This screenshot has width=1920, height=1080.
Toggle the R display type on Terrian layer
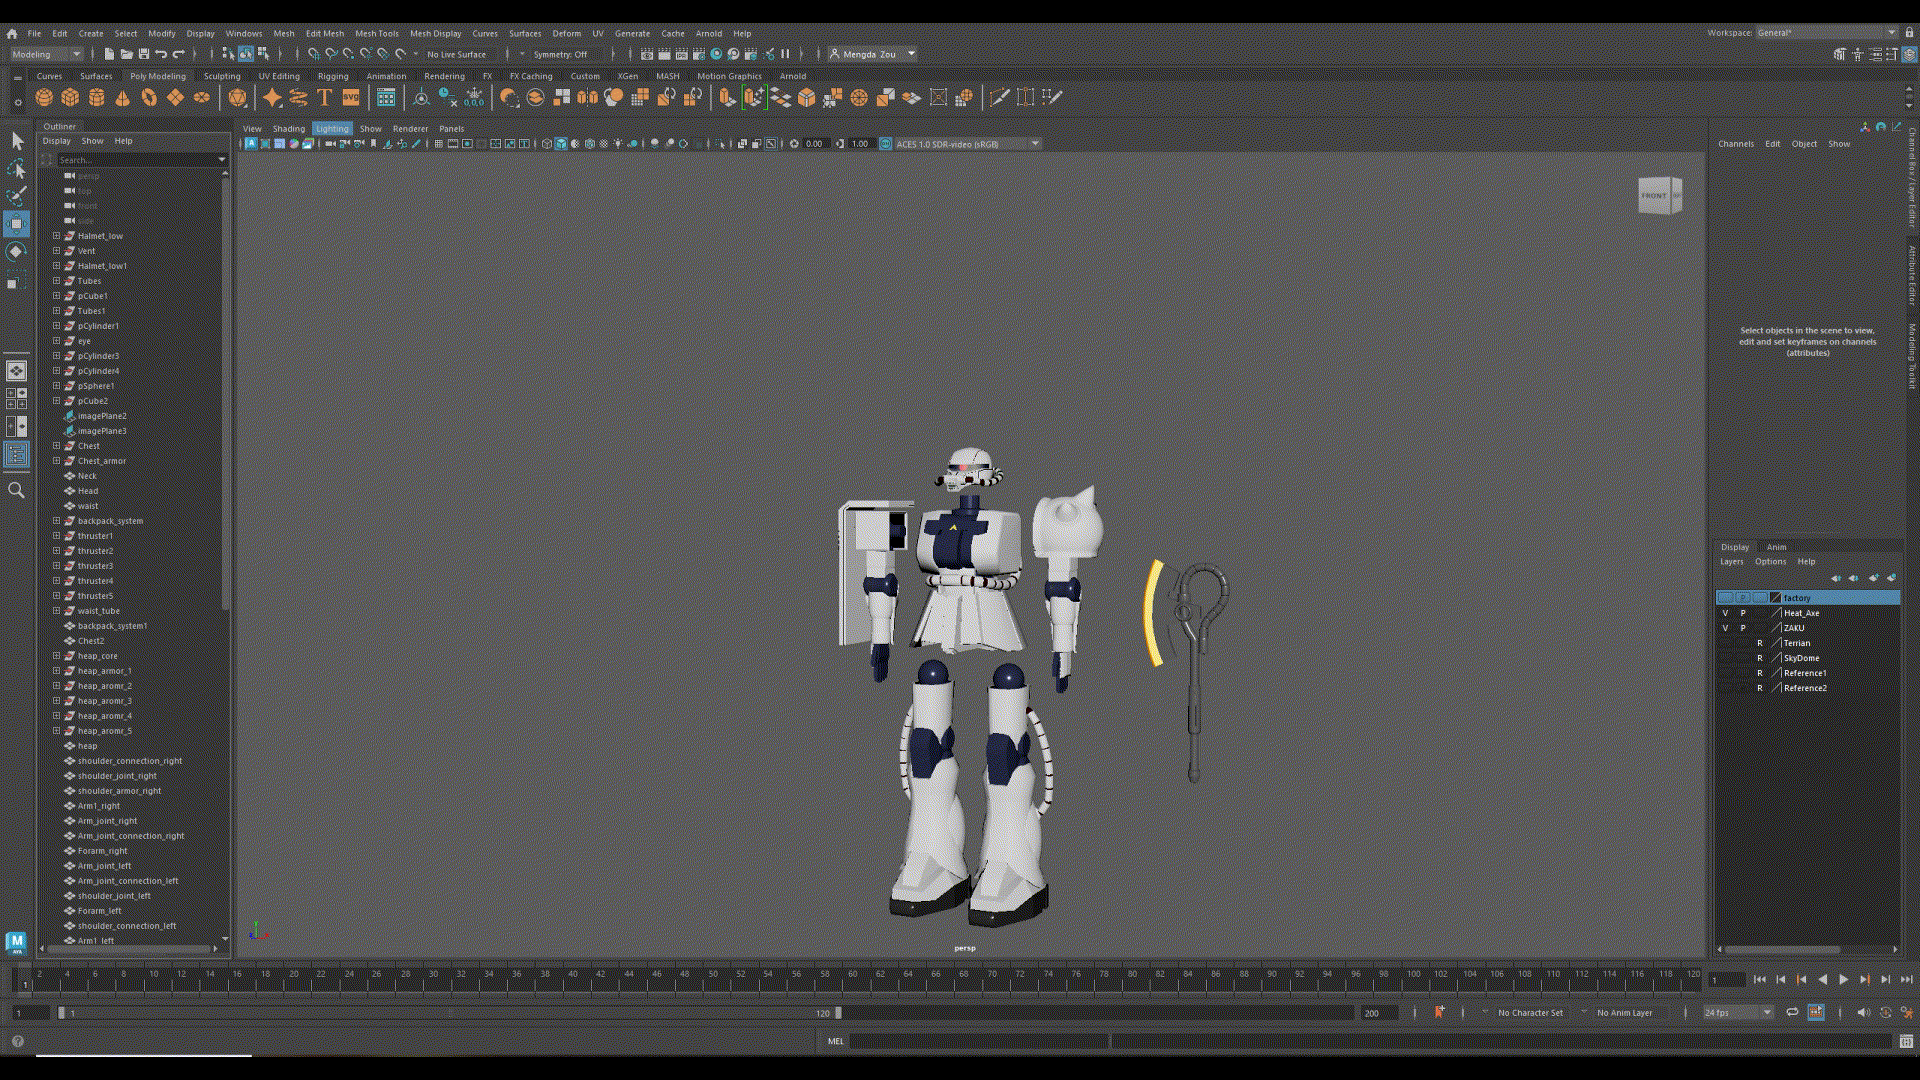click(1760, 643)
